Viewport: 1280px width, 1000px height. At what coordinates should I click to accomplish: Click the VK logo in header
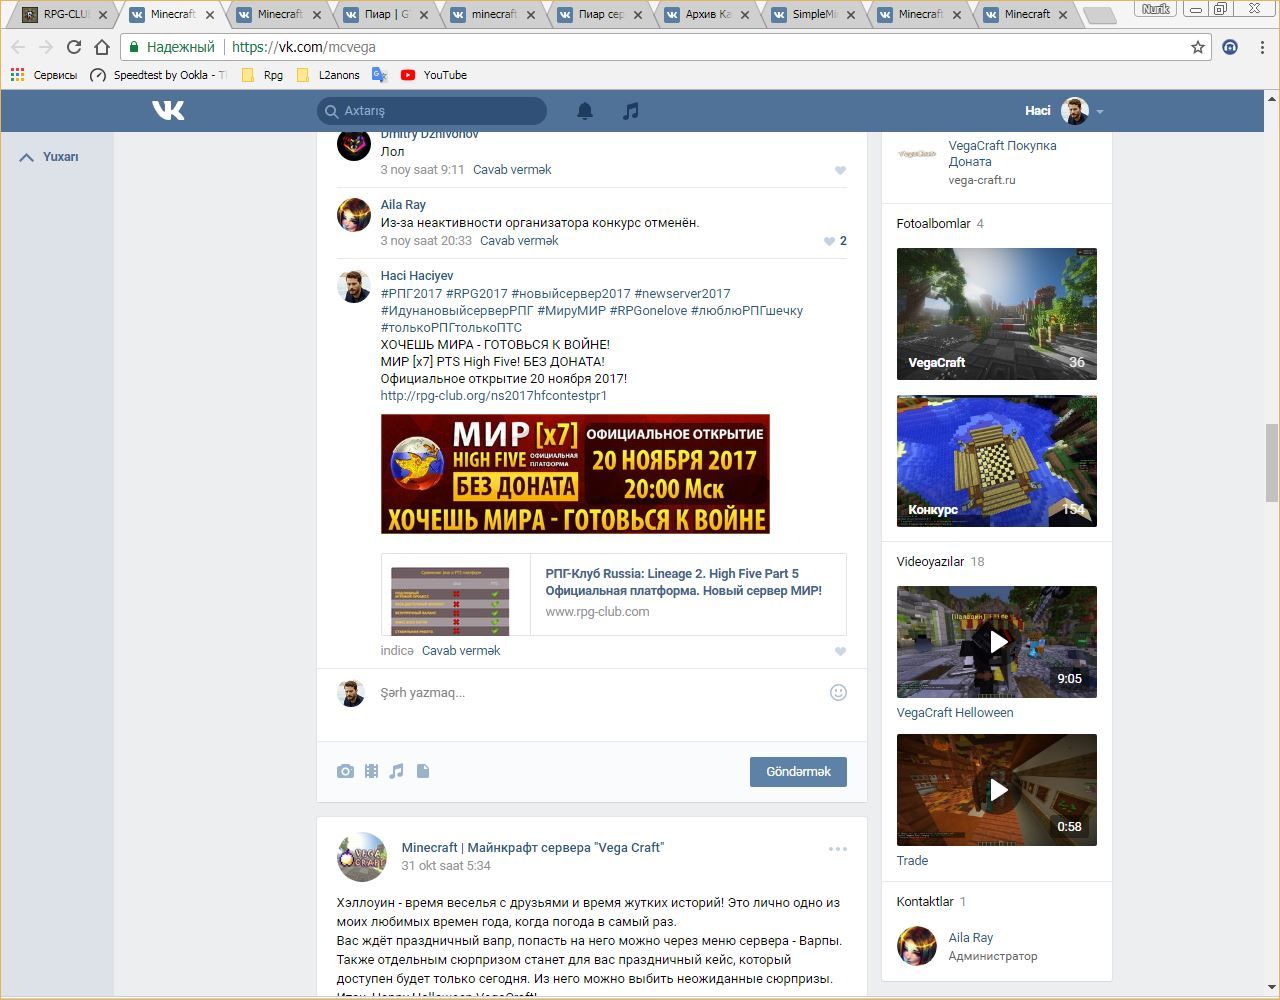tap(168, 110)
